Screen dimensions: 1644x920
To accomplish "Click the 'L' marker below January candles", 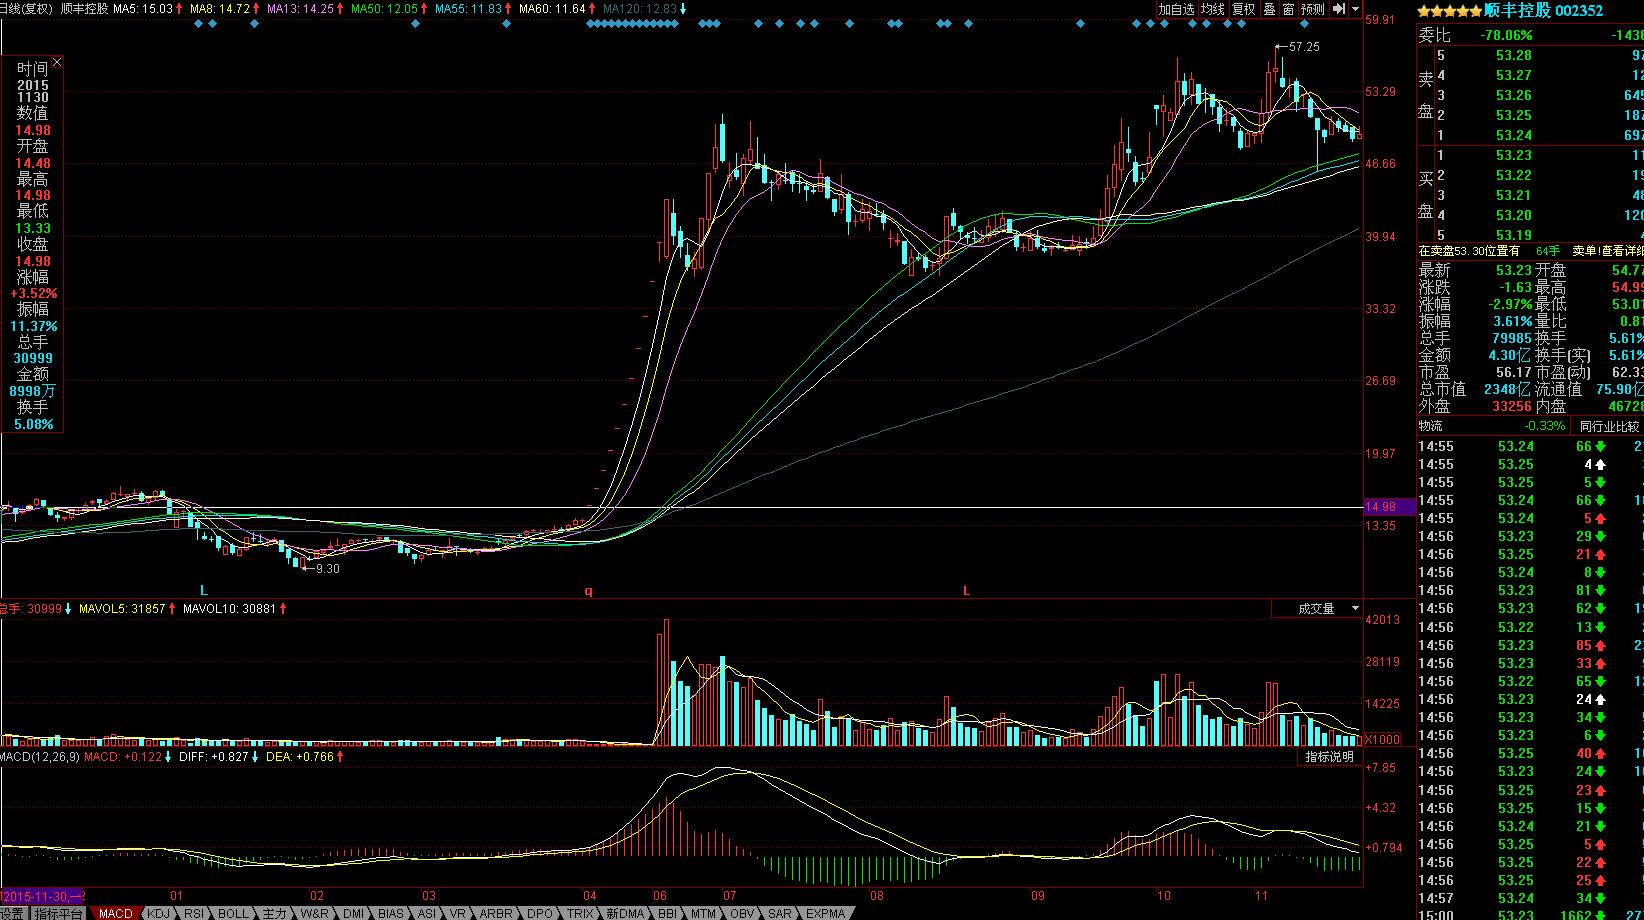I will click(x=204, y=591).
